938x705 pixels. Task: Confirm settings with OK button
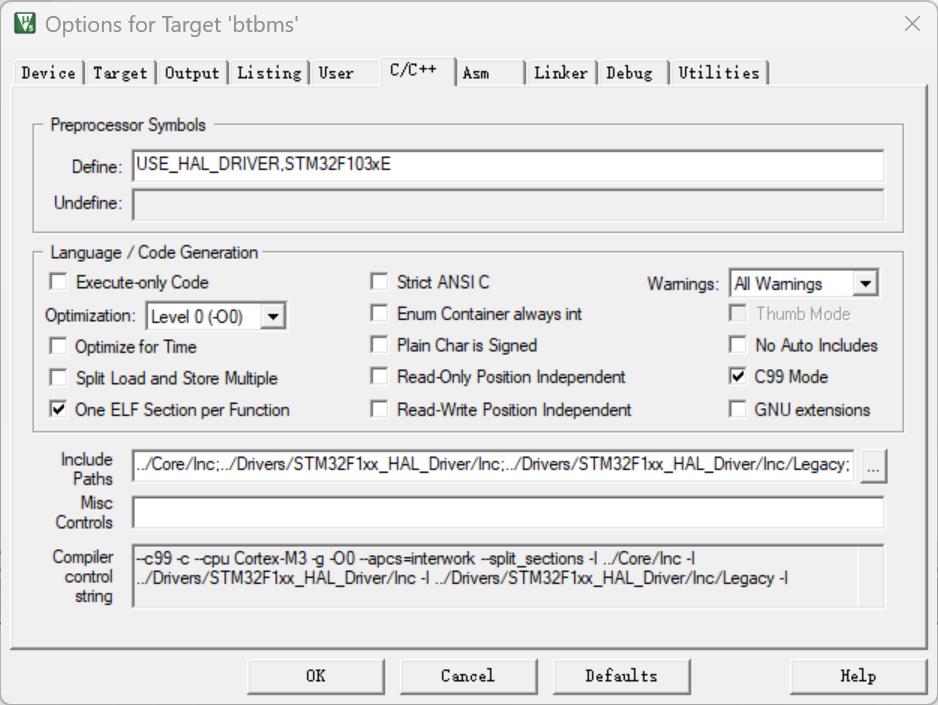coord(316,676)
